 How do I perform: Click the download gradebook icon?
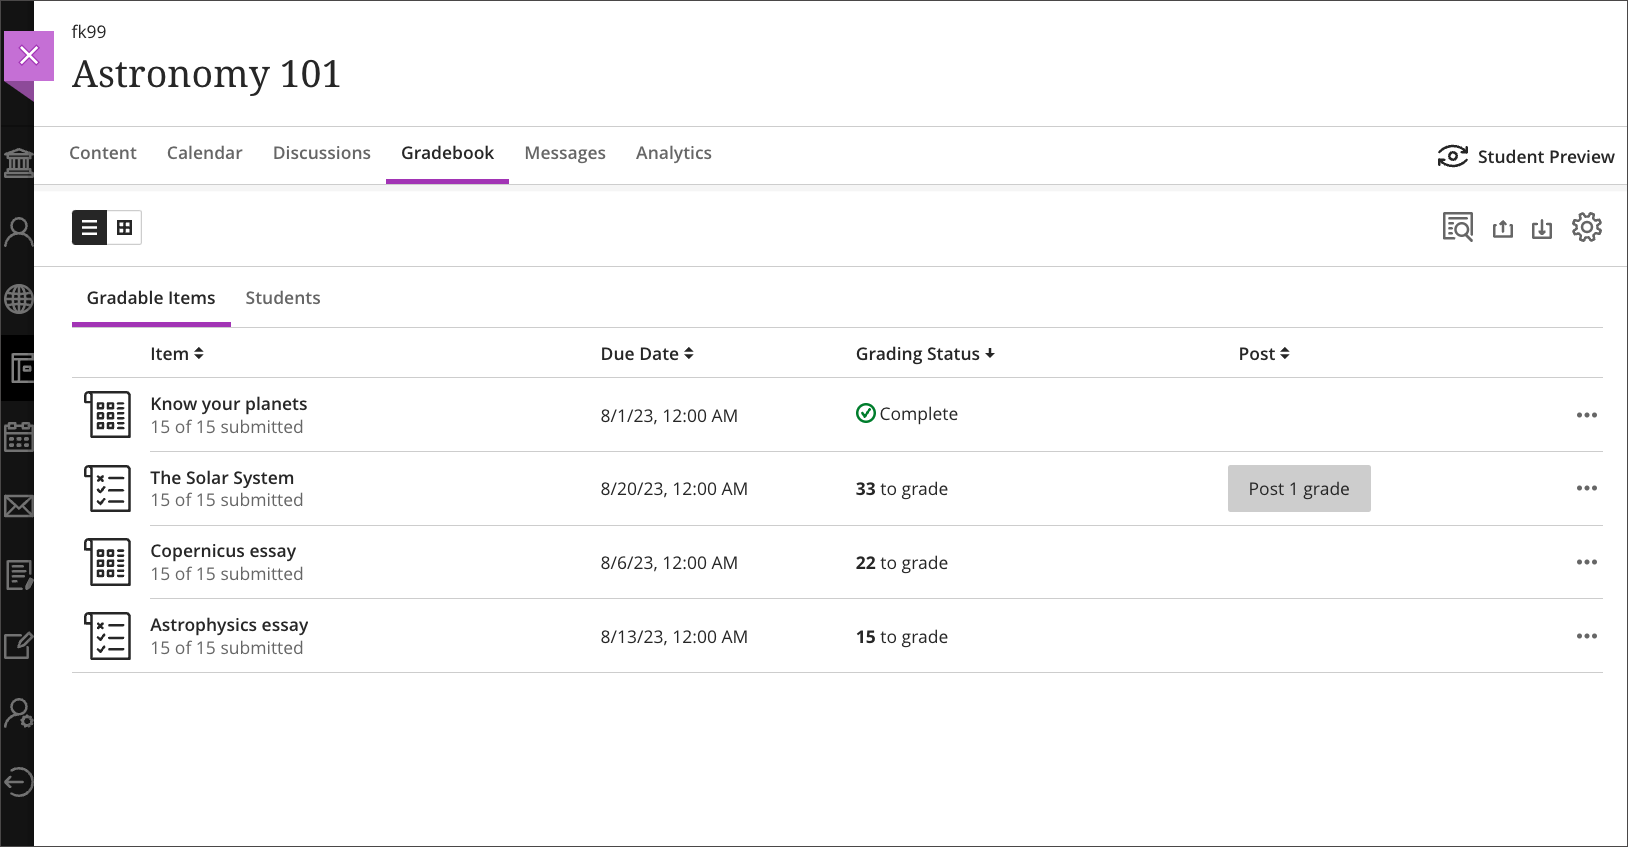(1542, 229)
